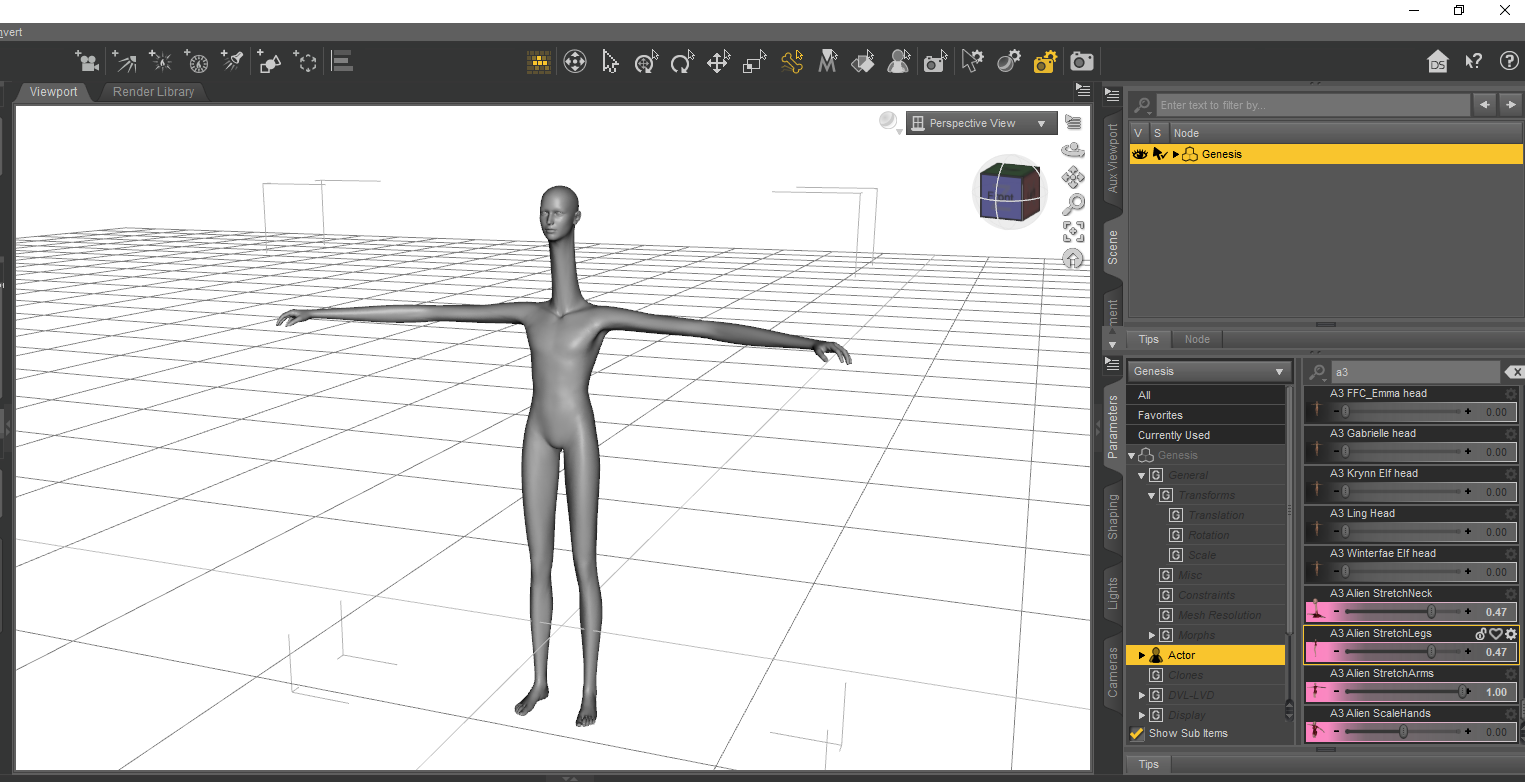Expand Genesis node in Scene list

pyautogui.click(x=1176, y=154)
